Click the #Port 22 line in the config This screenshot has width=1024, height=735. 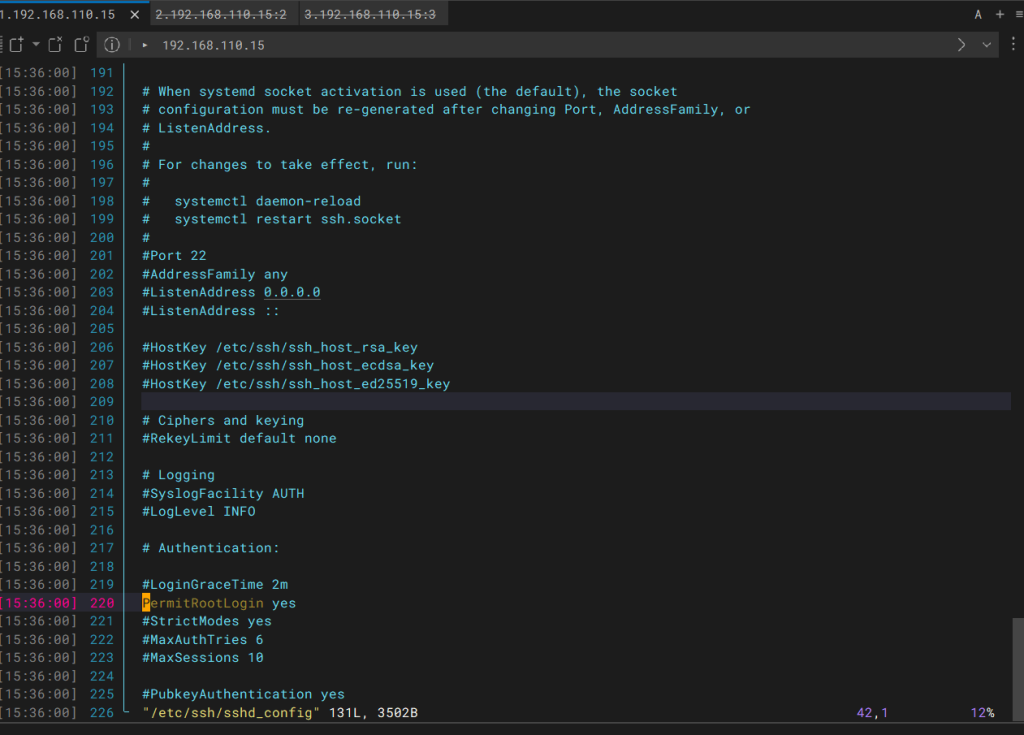(x=174, y=256)
